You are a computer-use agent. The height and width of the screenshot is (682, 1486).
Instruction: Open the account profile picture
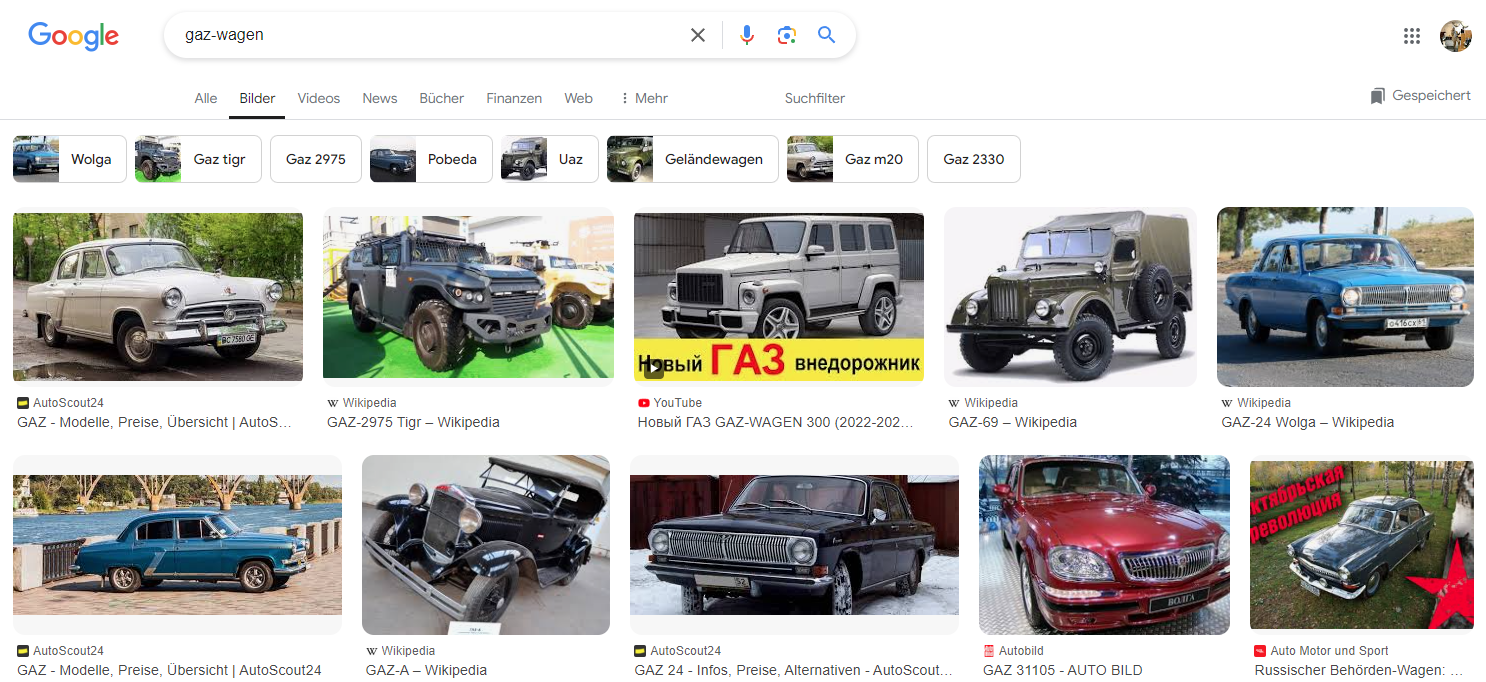pos(1455,36)
